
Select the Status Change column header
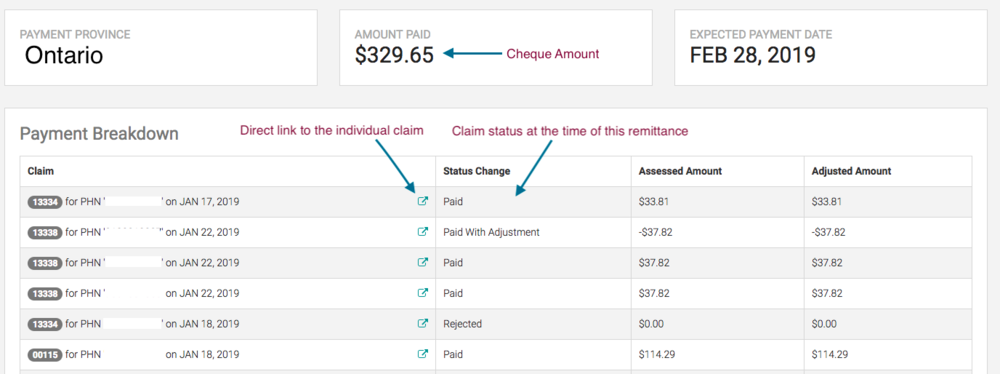(x=476, y=171)
